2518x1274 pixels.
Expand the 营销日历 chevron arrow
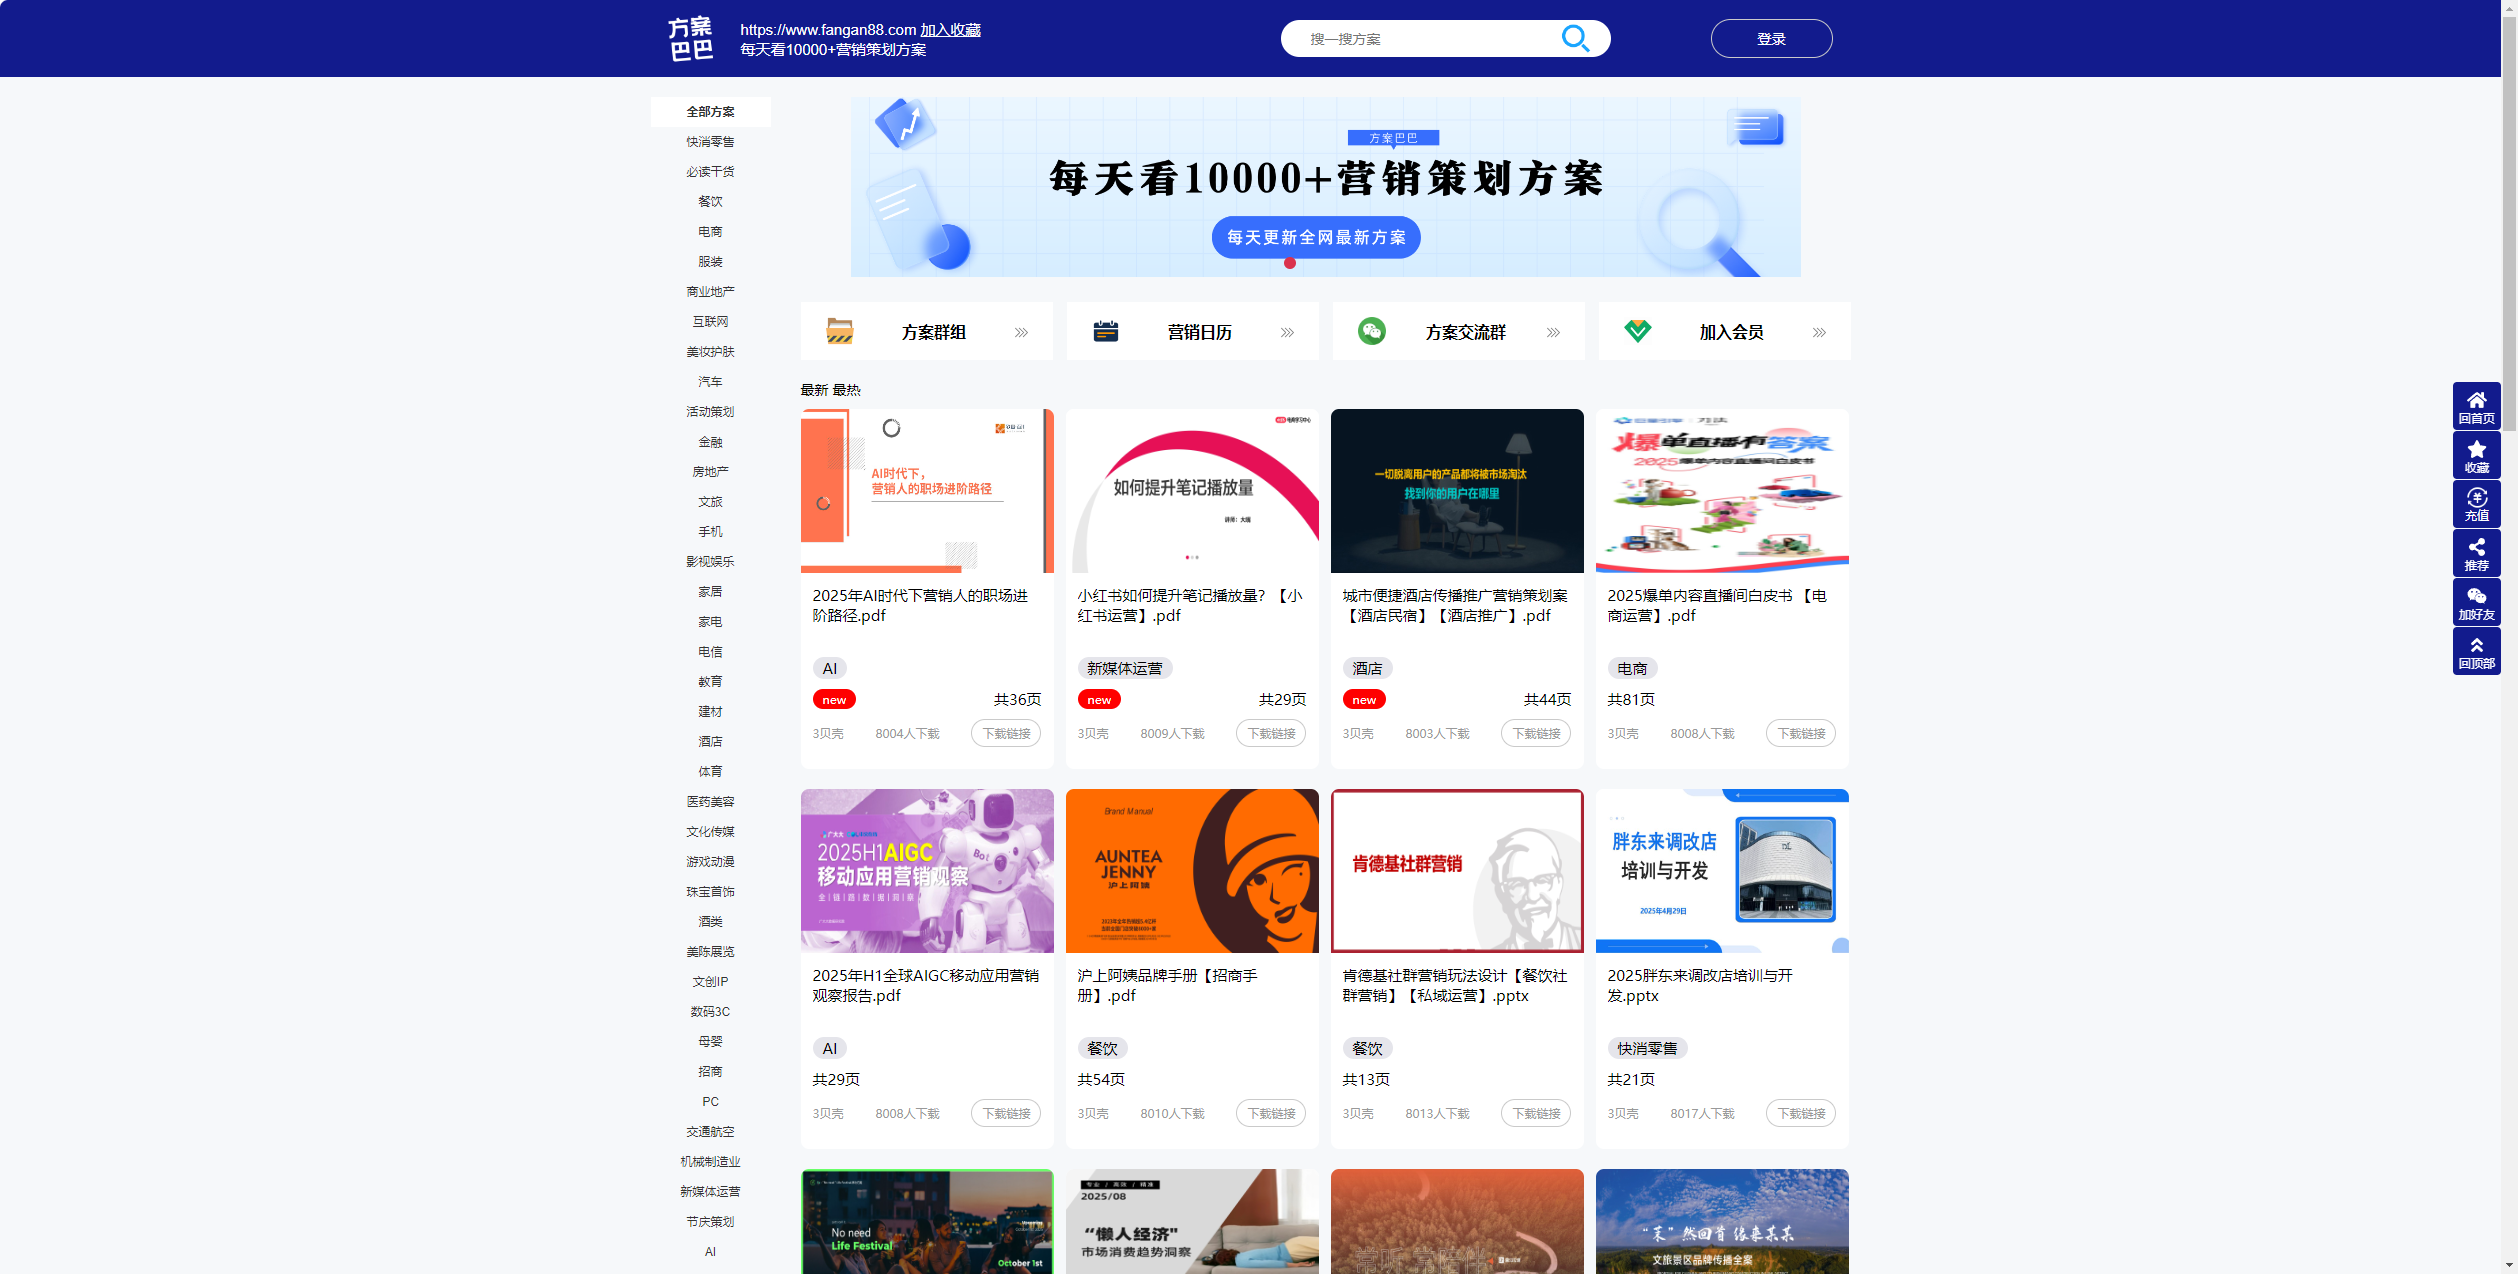pyautogui.click(x=1287, y=331)
